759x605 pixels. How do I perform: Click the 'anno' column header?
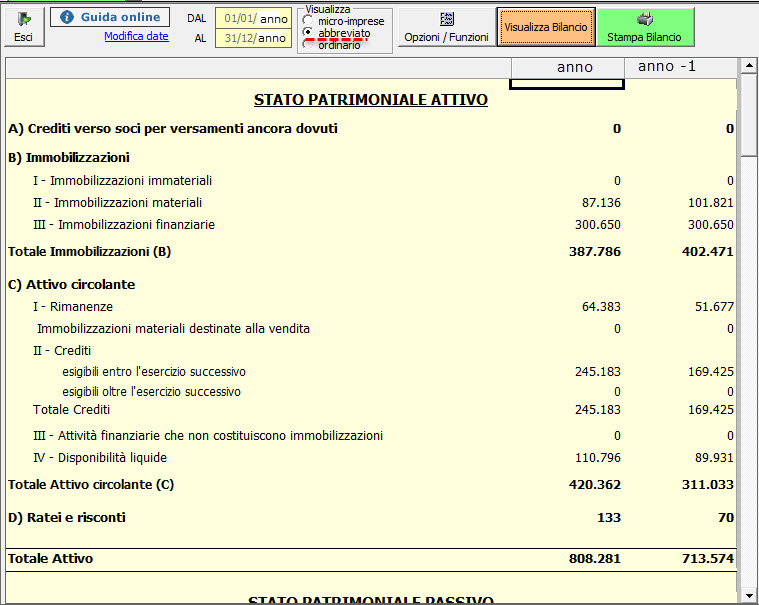[567, 67]
